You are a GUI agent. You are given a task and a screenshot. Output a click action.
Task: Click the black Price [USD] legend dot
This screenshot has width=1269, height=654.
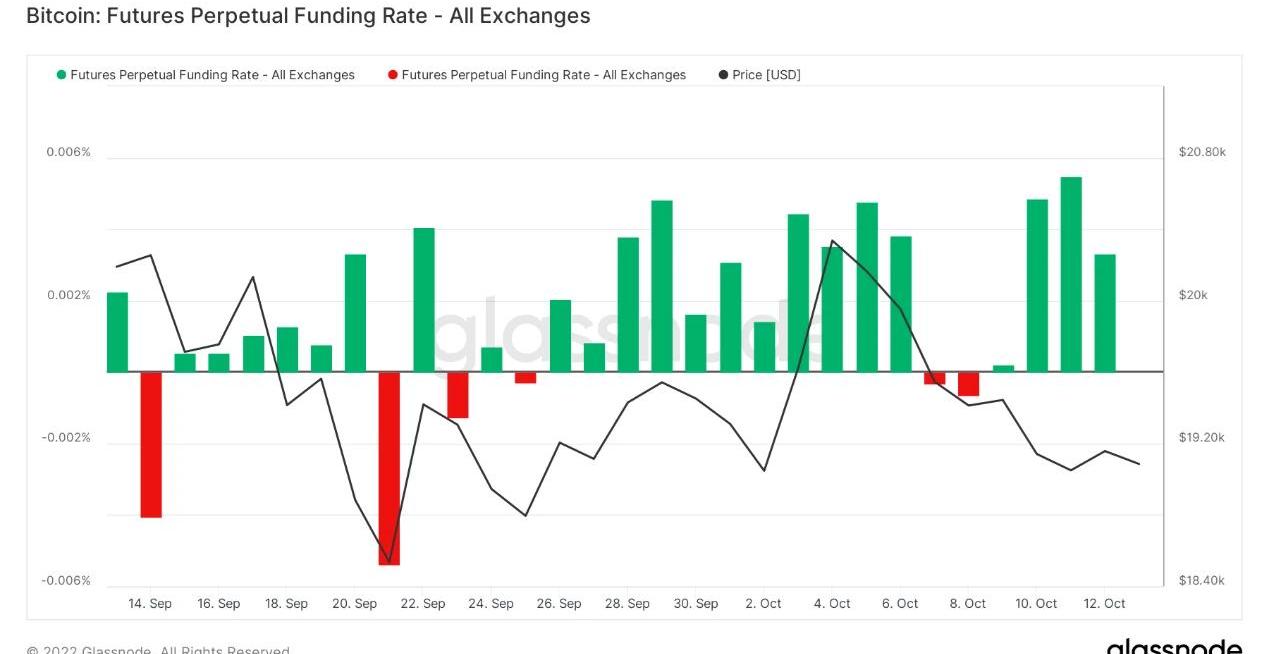pyautogui.click(x=723, y=75)
